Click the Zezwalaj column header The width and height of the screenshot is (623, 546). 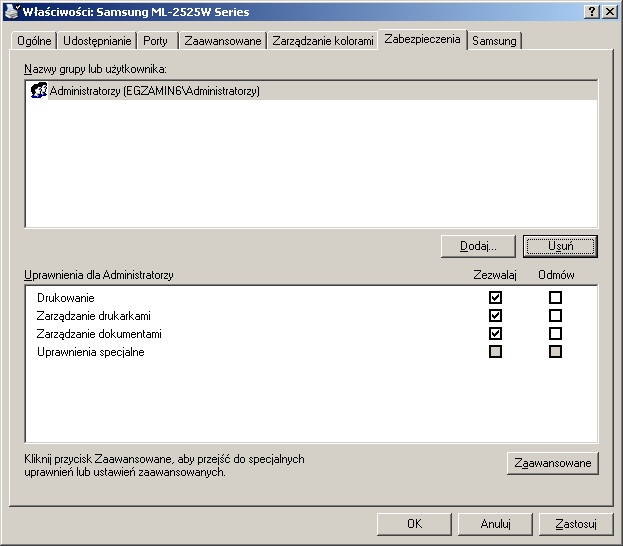tap(495, 275)
